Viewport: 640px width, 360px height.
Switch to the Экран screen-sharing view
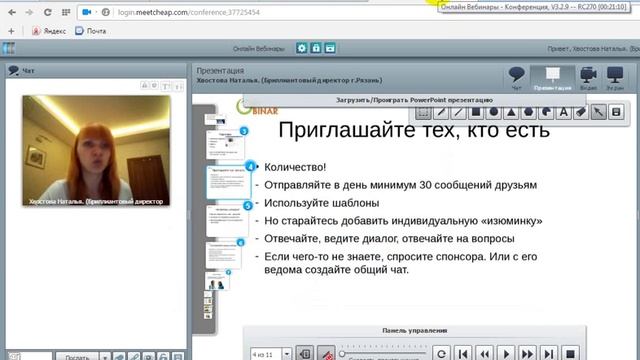[615, 78]
